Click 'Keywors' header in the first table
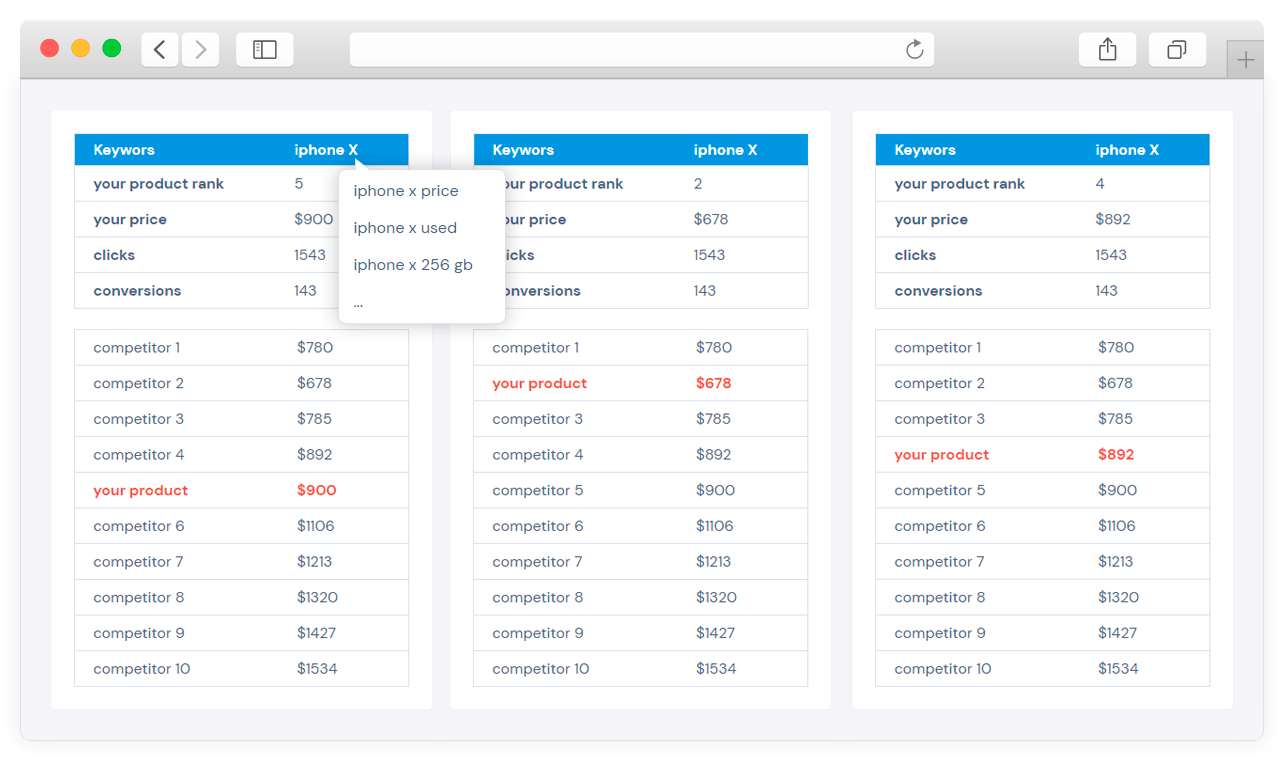Screen dimensions: 1285x761 124,150
